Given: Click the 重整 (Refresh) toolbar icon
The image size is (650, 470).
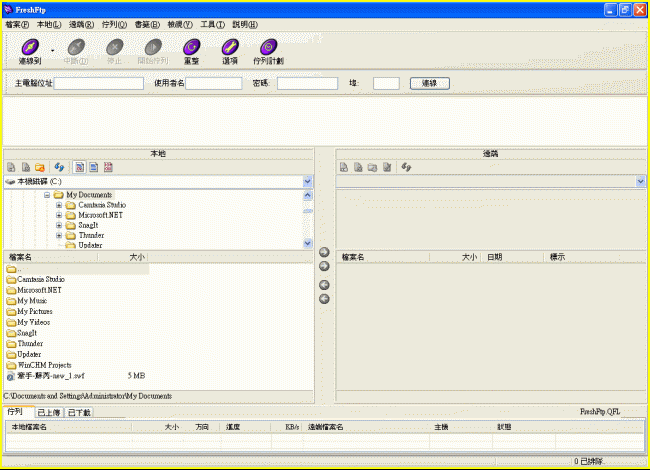Looking at the screenshot, I should click(191, 47).
